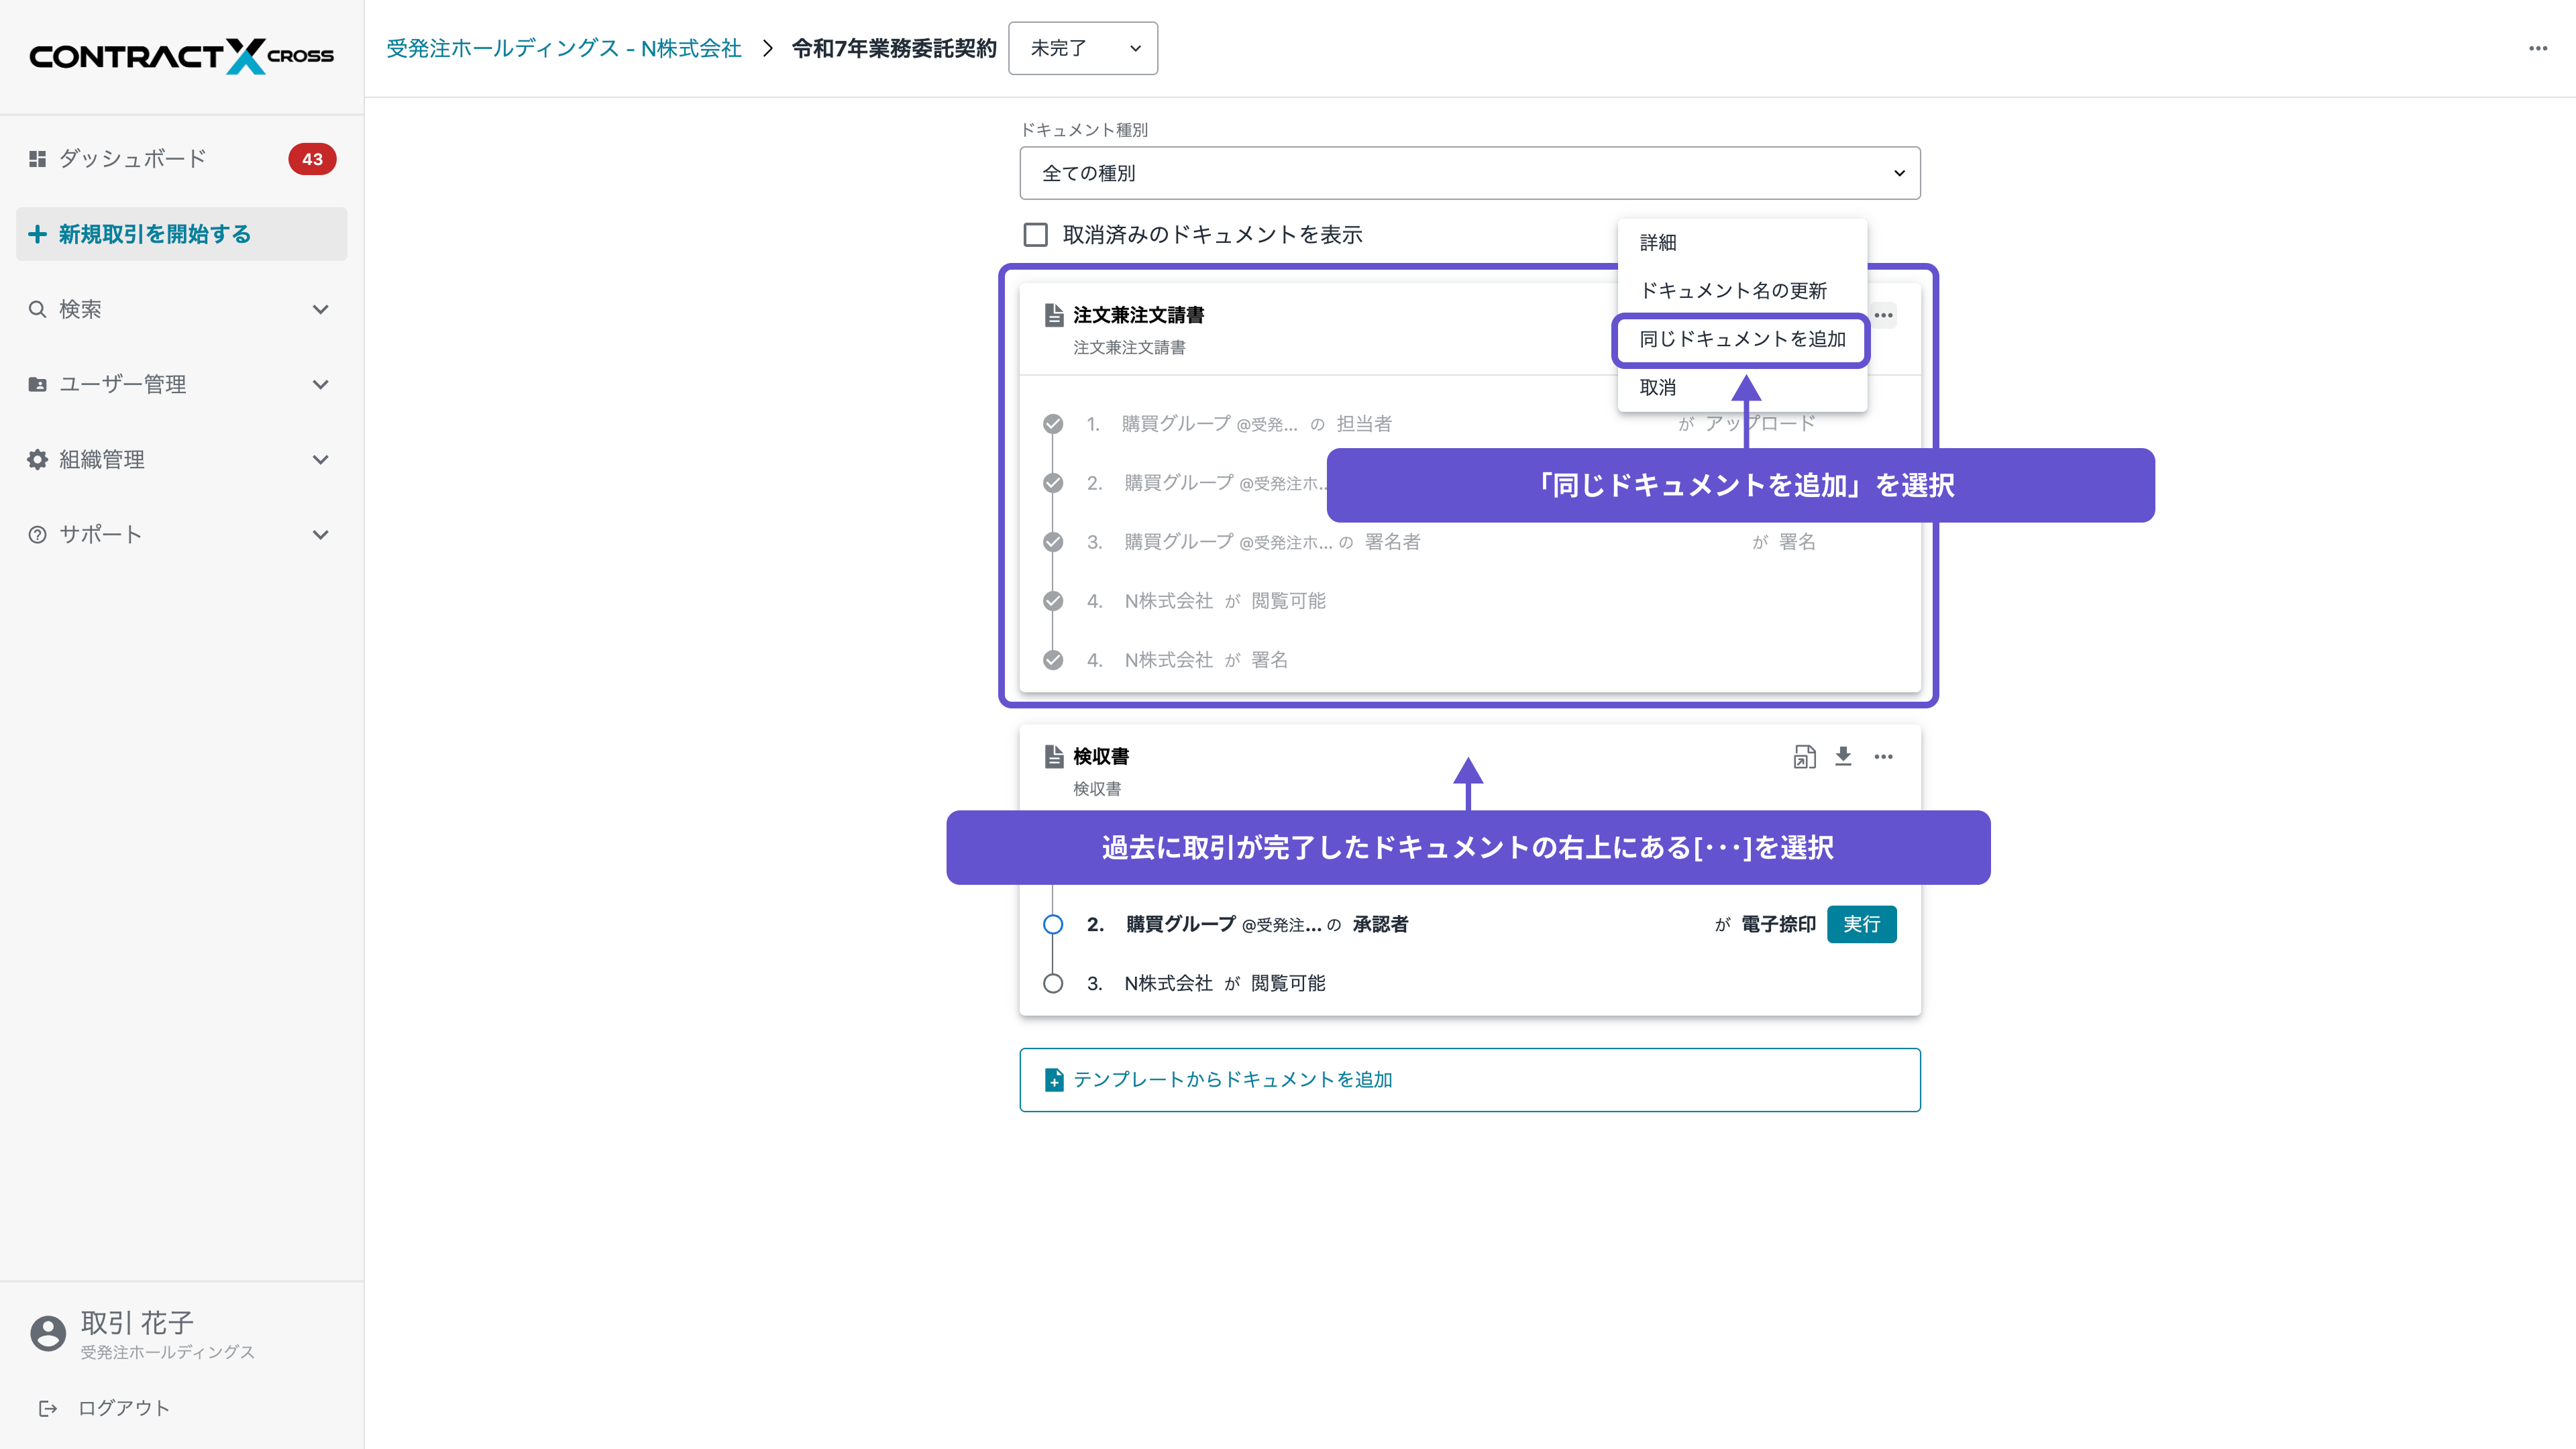2576x1449 pixels.
Task: Select step 2 circle next to 購買グループ 承認者
Action: pos(1053,924)
